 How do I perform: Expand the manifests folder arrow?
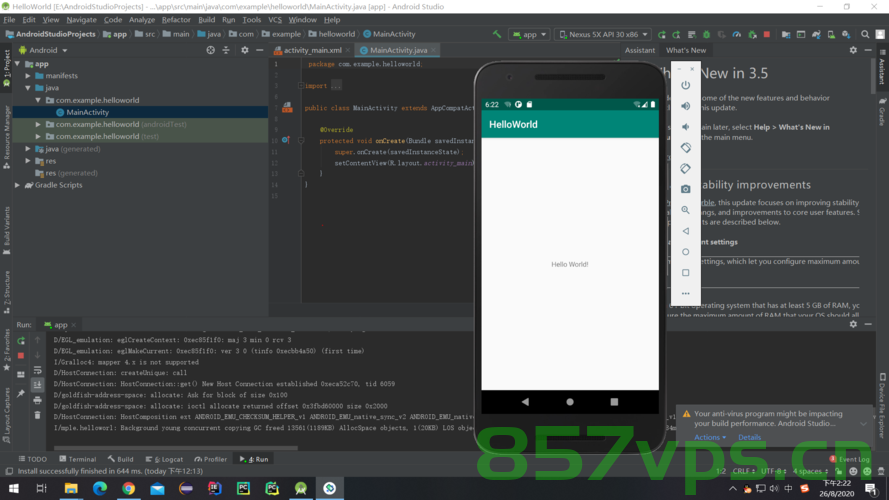[x=28, y=76]
